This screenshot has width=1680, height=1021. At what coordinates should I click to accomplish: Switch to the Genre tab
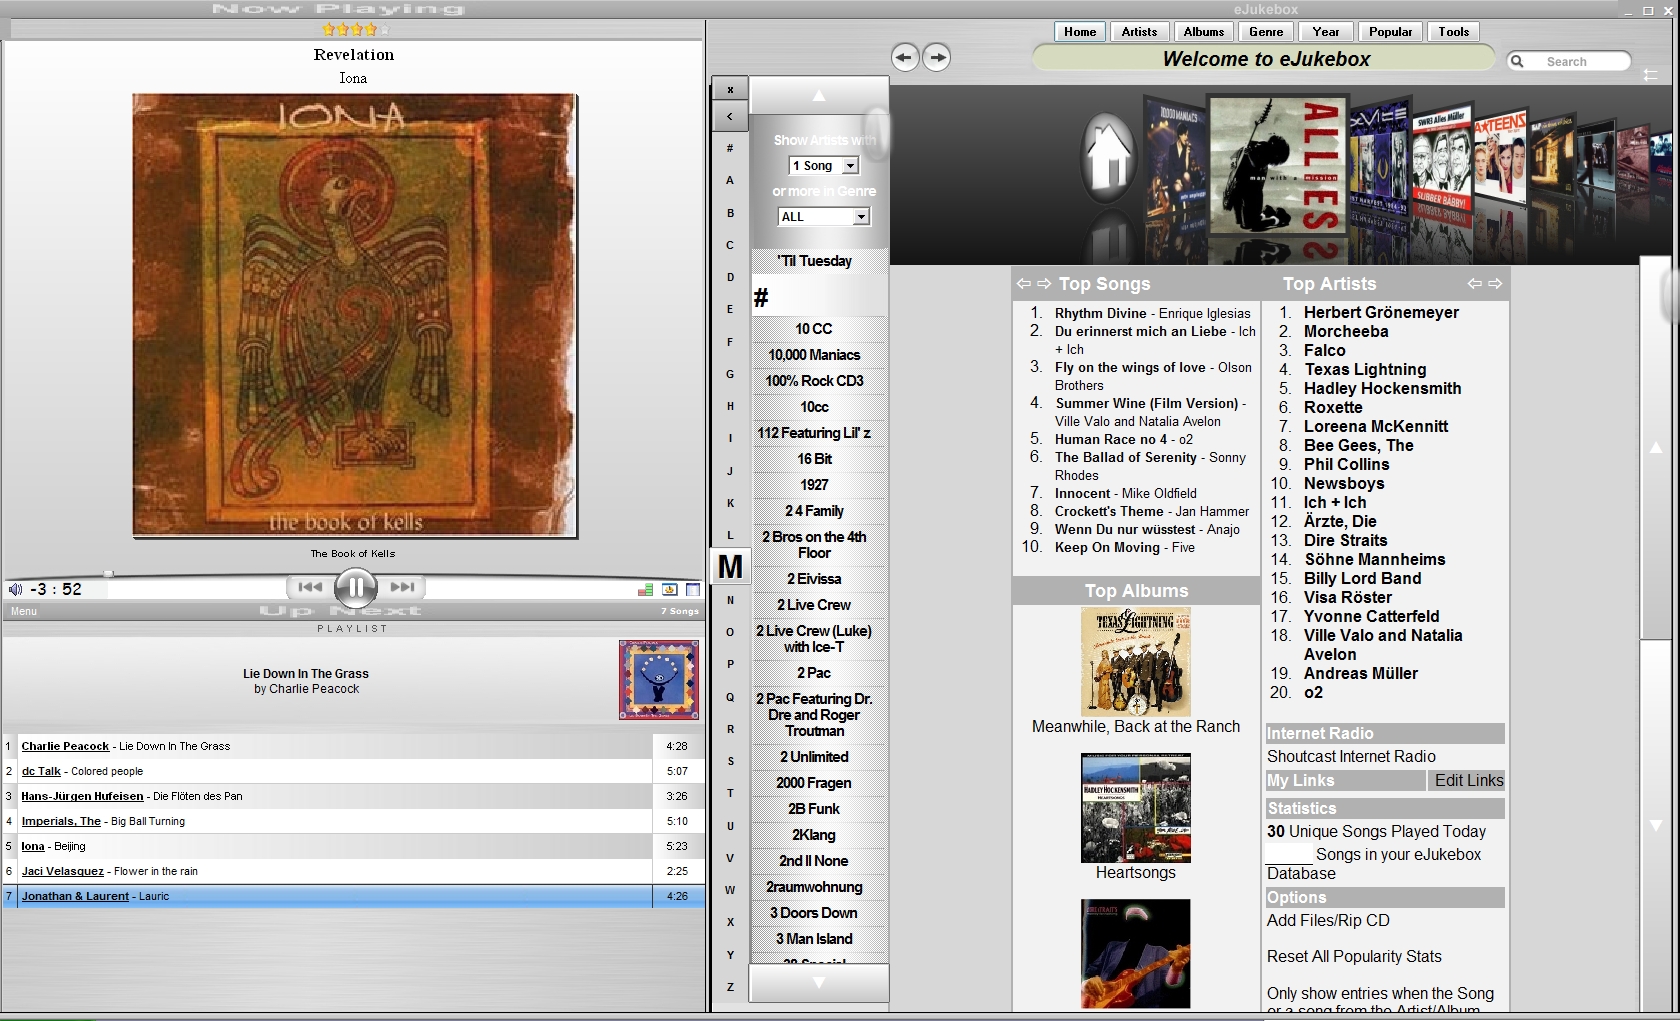tap(1266, 32)
